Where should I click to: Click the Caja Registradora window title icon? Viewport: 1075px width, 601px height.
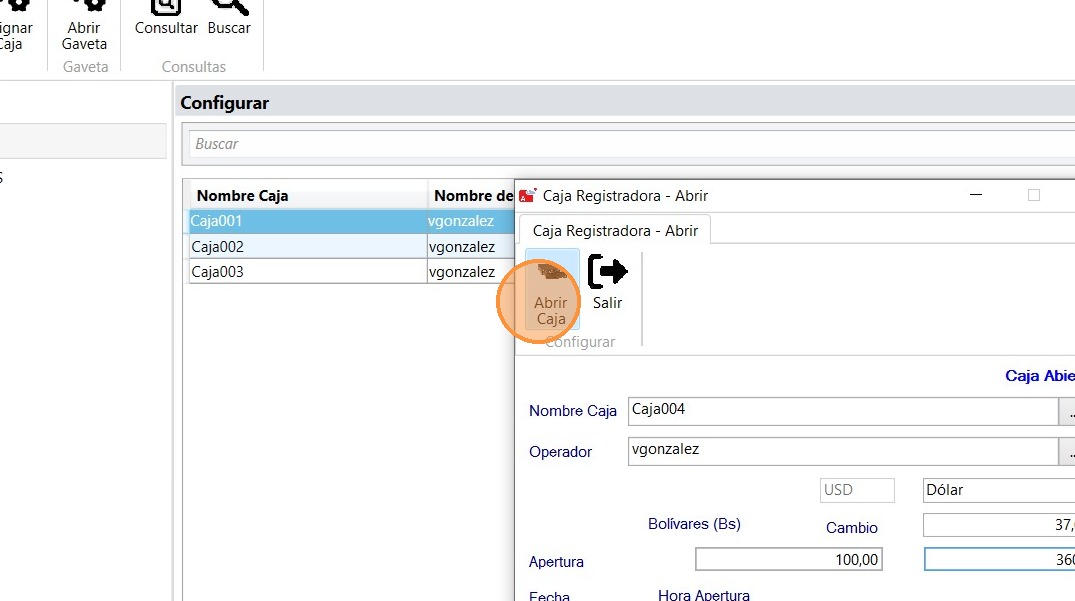point(527,196)
